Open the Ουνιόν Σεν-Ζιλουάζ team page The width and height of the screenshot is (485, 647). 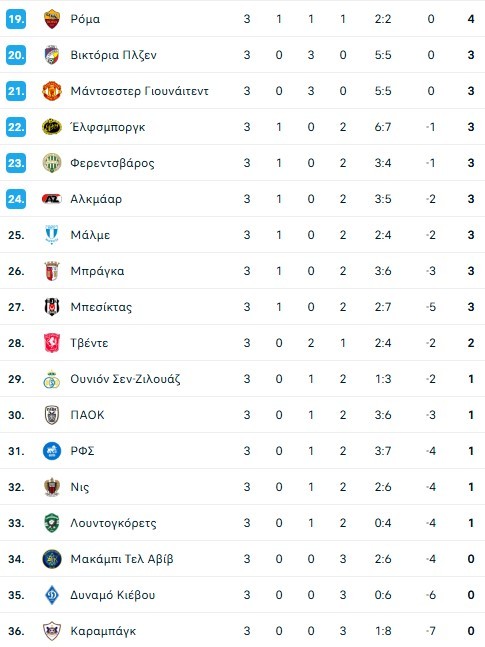click(x=125, y=379)
